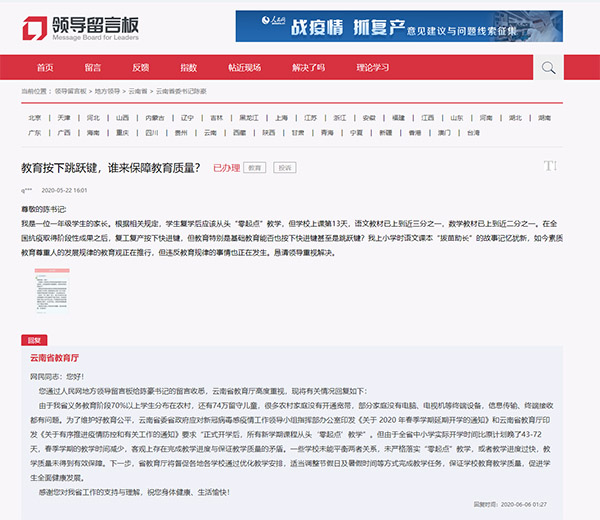Select the 广东 region link

[x=34, y=133]
